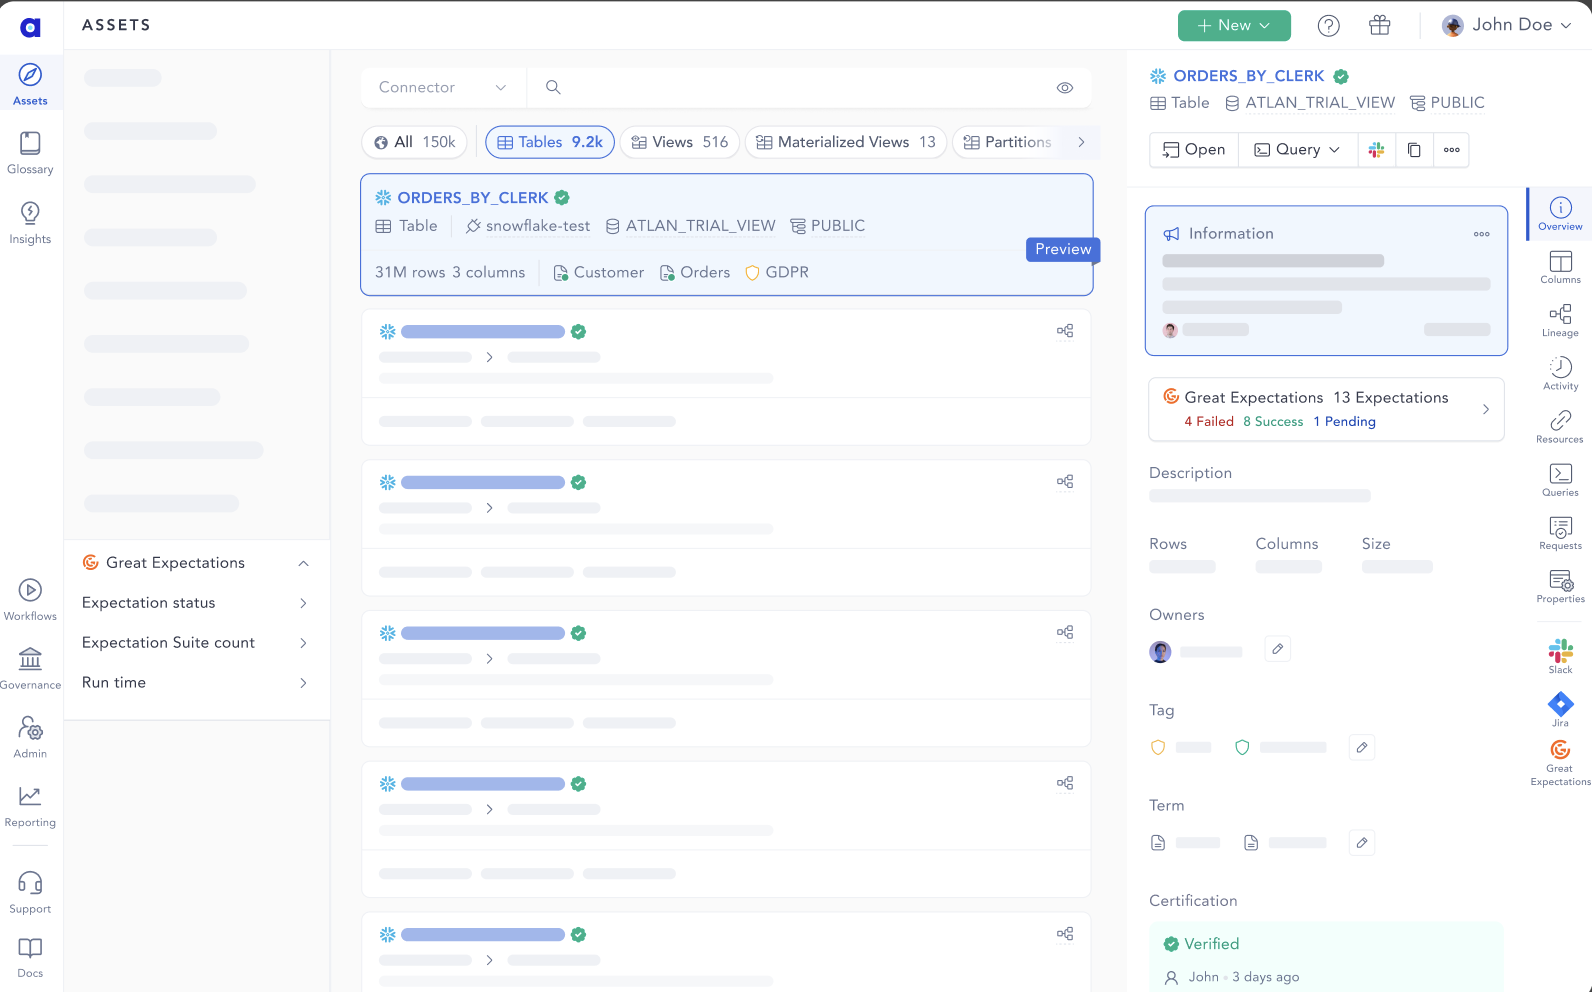
Task: Open the Query dropdown
Action: (1297, 150)
